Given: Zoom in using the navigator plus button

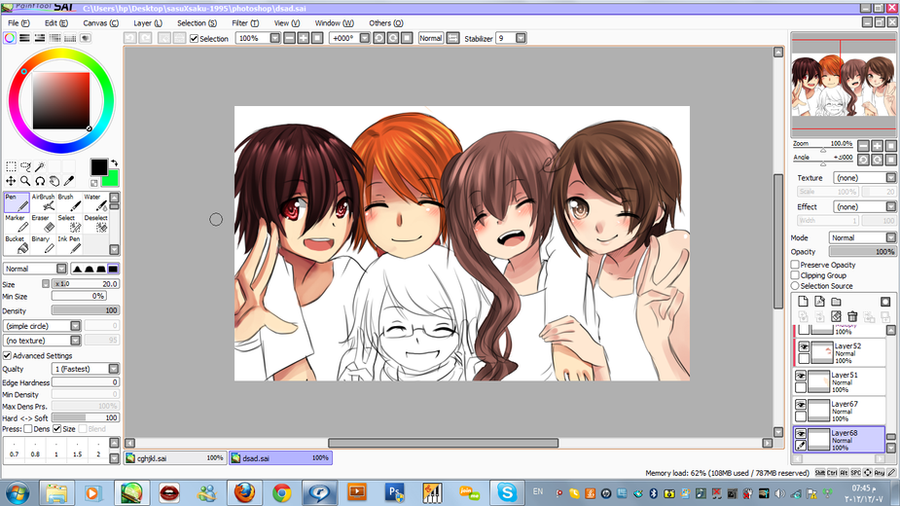Looking at the screenshot, I should 877,146.
